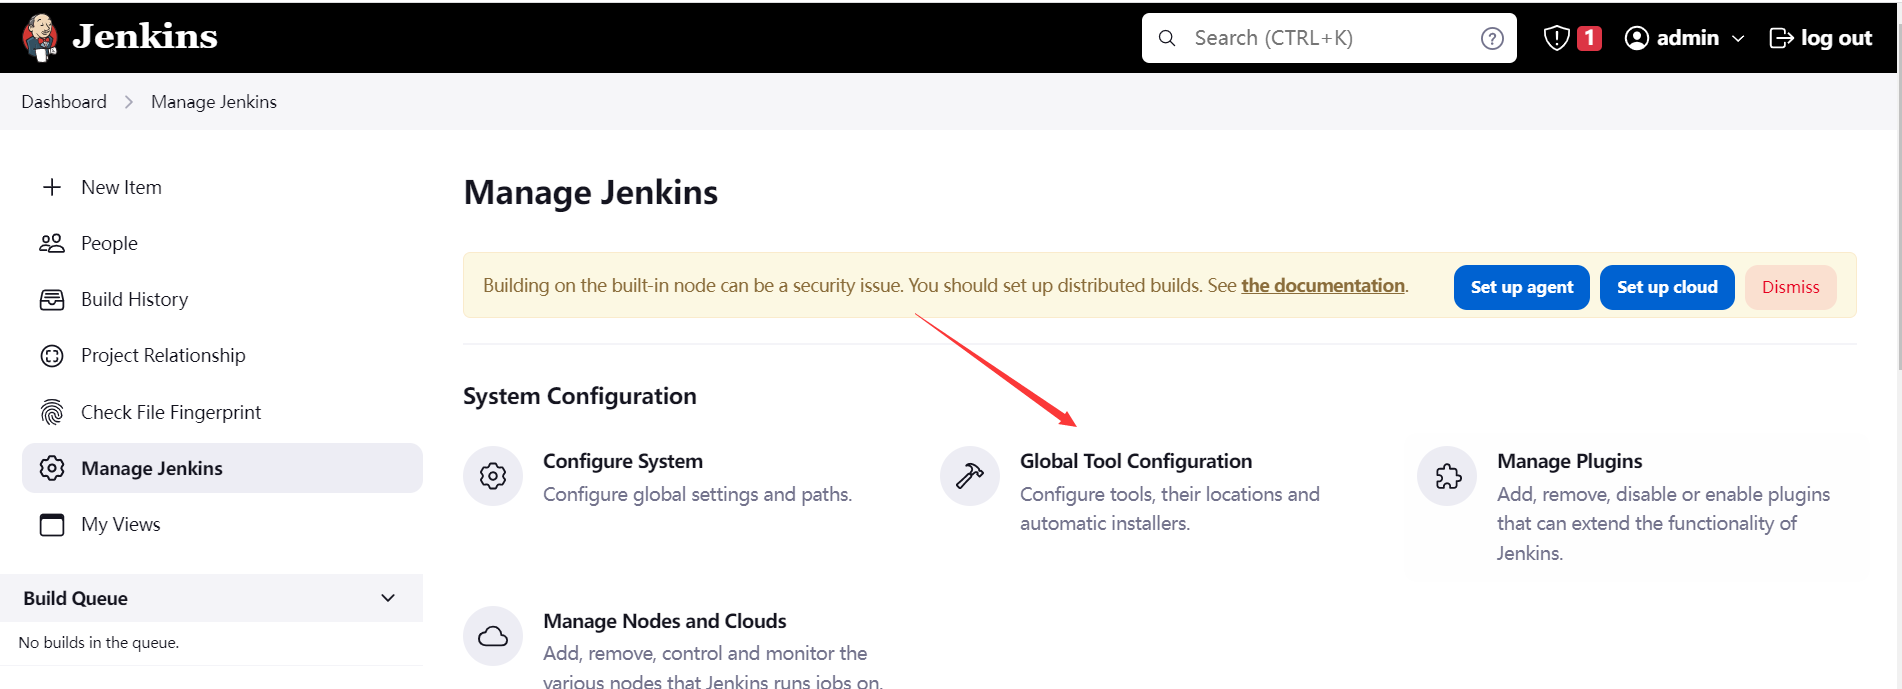Open Configure System
Image resolution: width=1902 pixels, height=689 pixels.
click(x=623, y=461)
